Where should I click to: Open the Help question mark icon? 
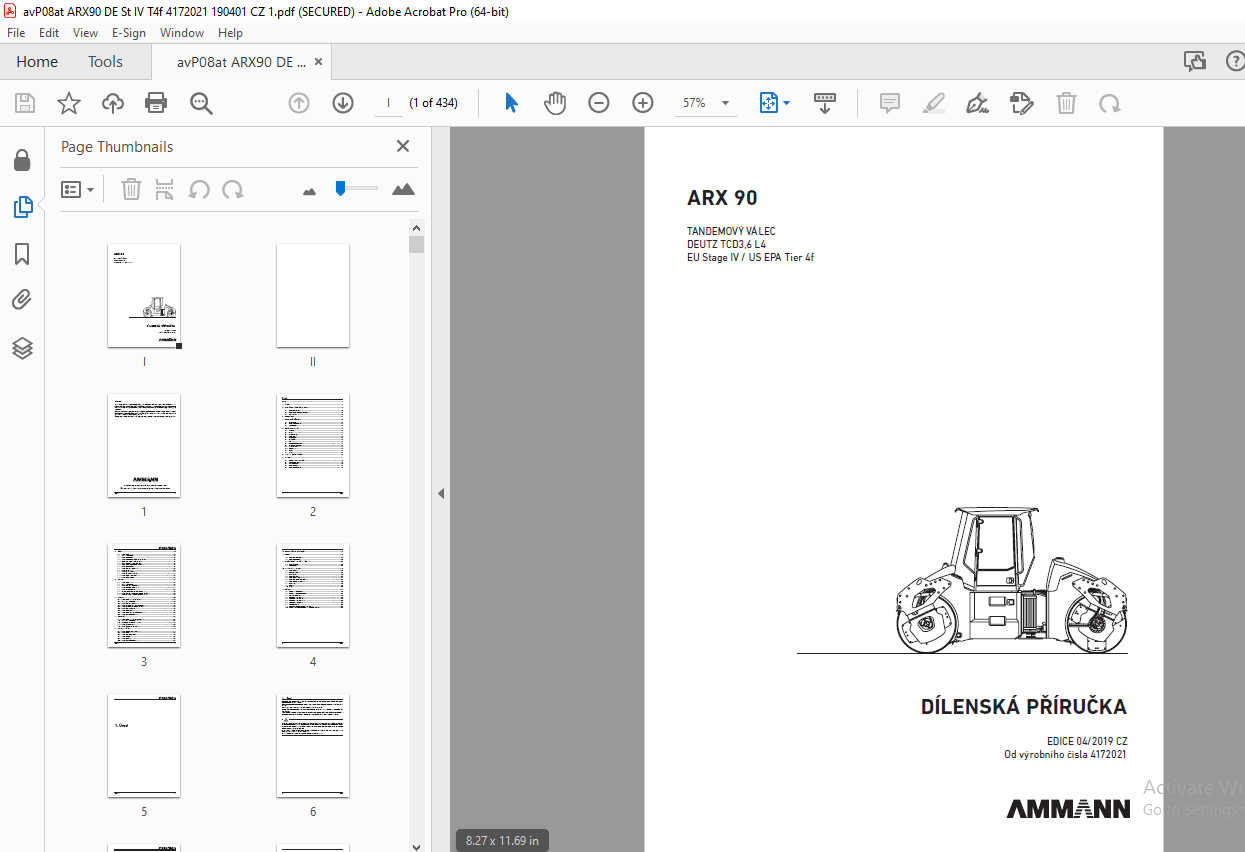click(1234, 62)
